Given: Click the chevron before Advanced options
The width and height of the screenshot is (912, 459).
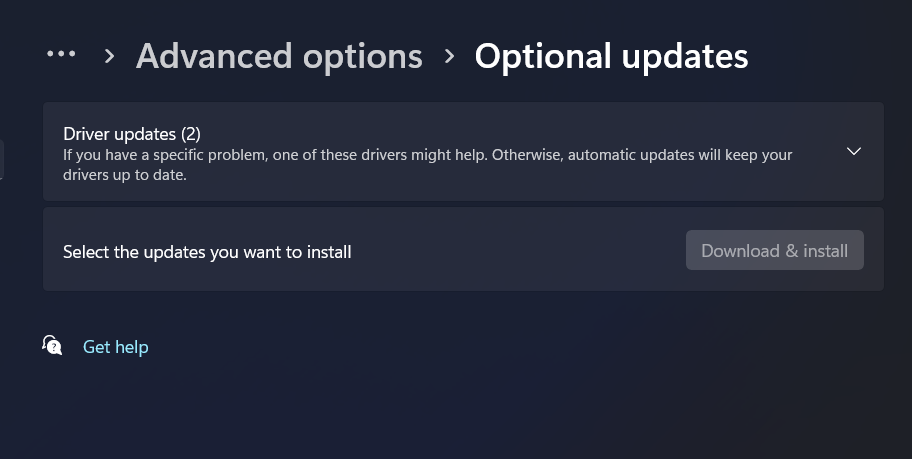Looking at the screenshot, I should 110,56.
